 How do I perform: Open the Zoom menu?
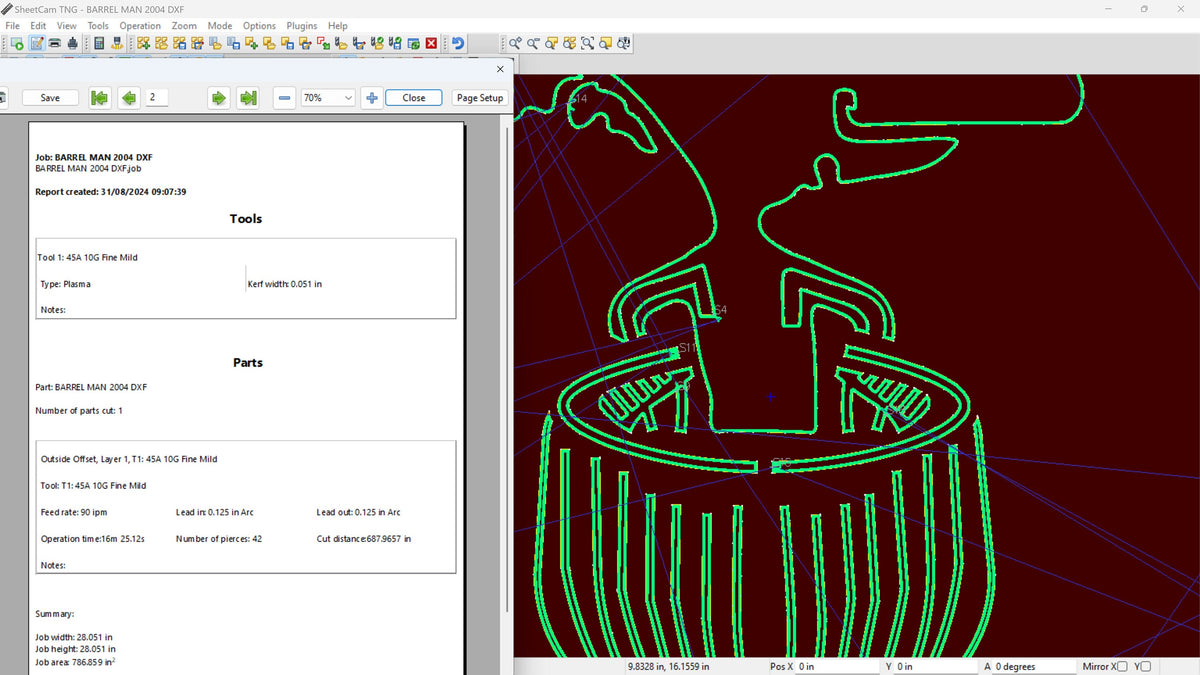pyautogui.click(x=184, y=26)
